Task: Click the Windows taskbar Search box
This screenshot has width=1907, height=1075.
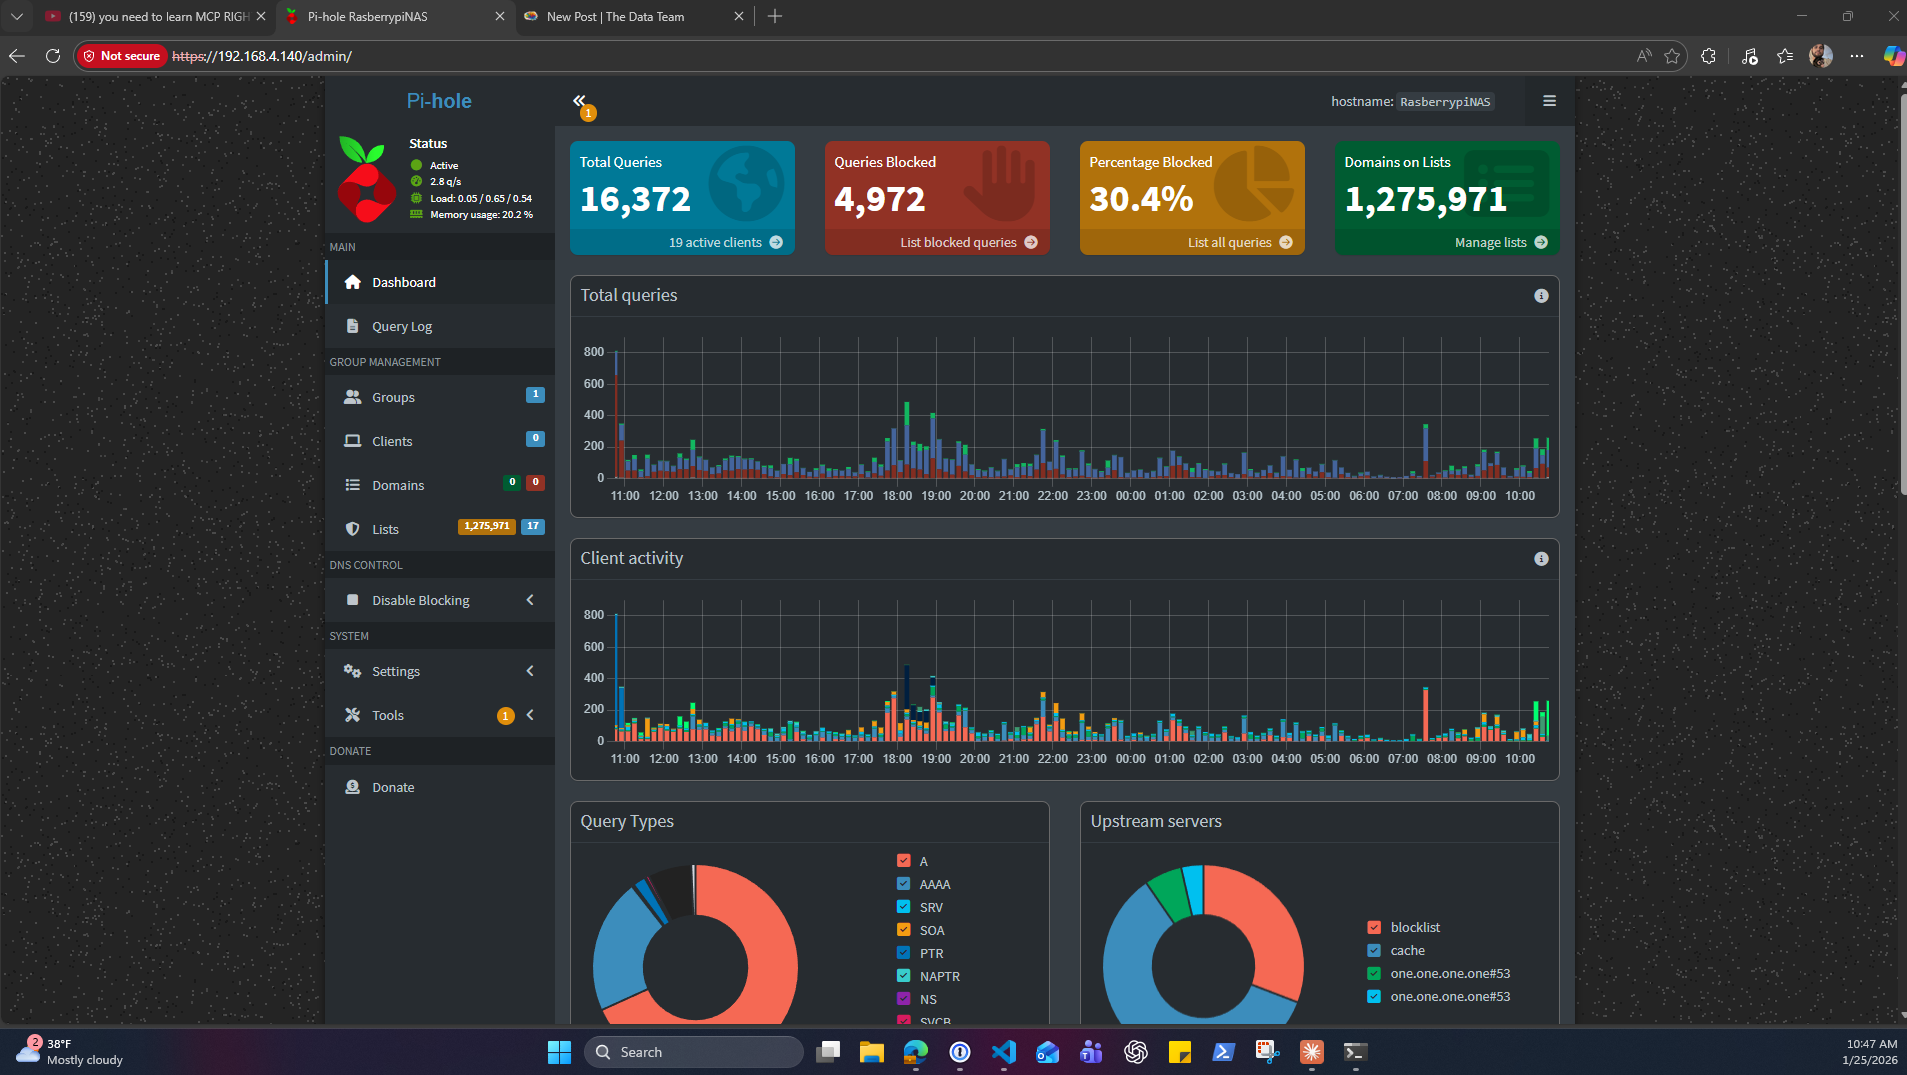Action: tap(694, 1052)
